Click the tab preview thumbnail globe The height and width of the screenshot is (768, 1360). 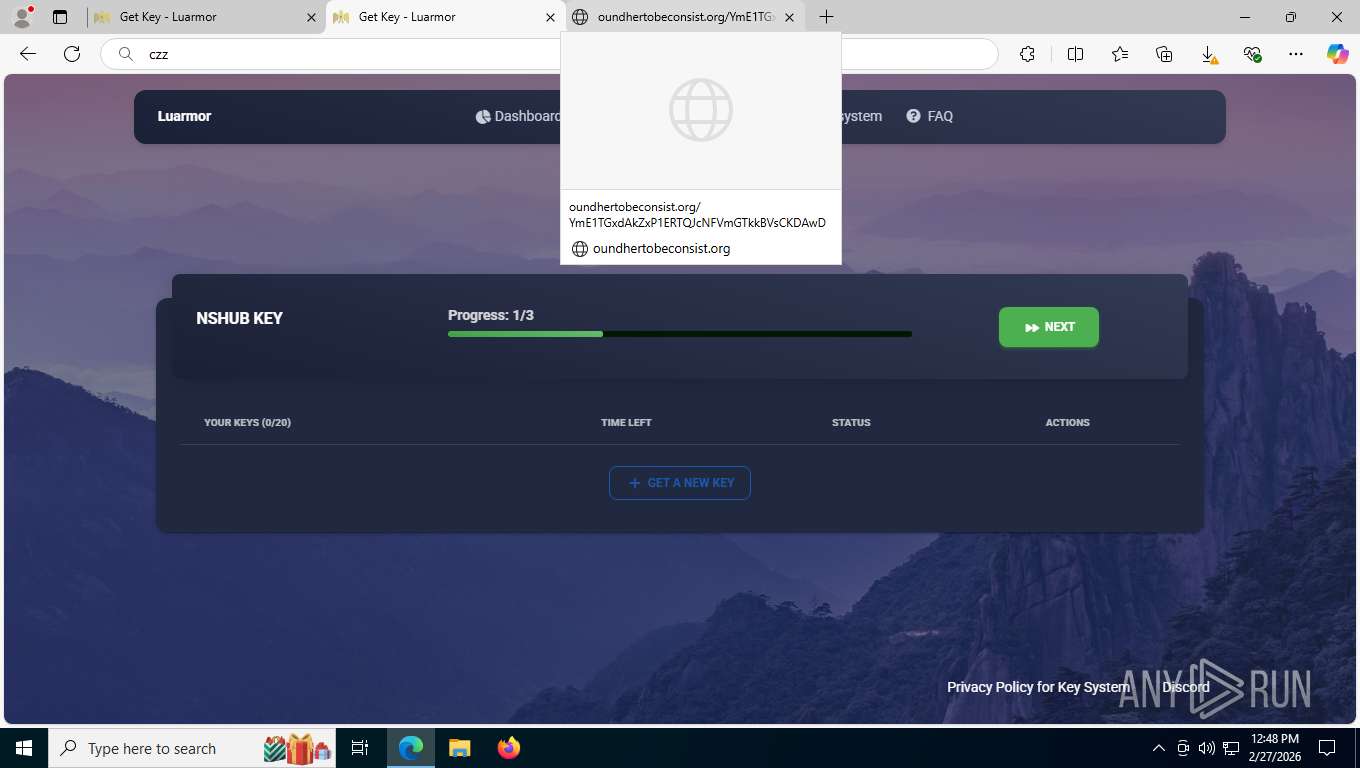[x=701, y=110]
